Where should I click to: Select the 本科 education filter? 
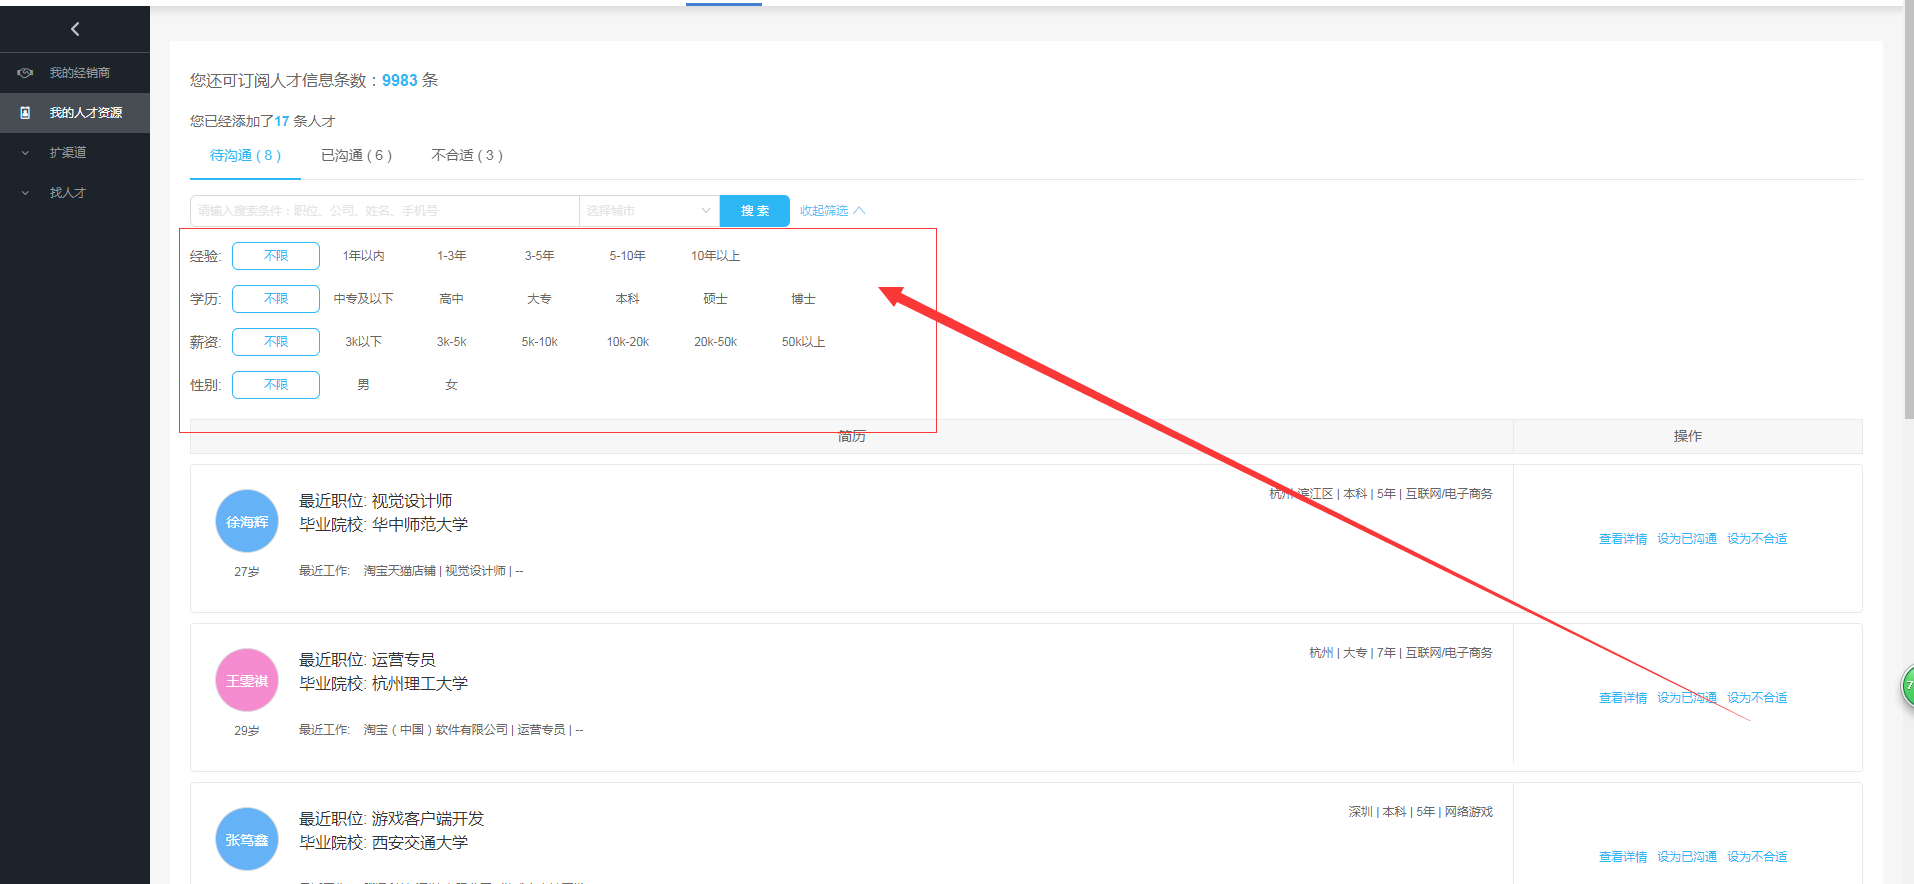pyautogui.click(x=627, y=299)
